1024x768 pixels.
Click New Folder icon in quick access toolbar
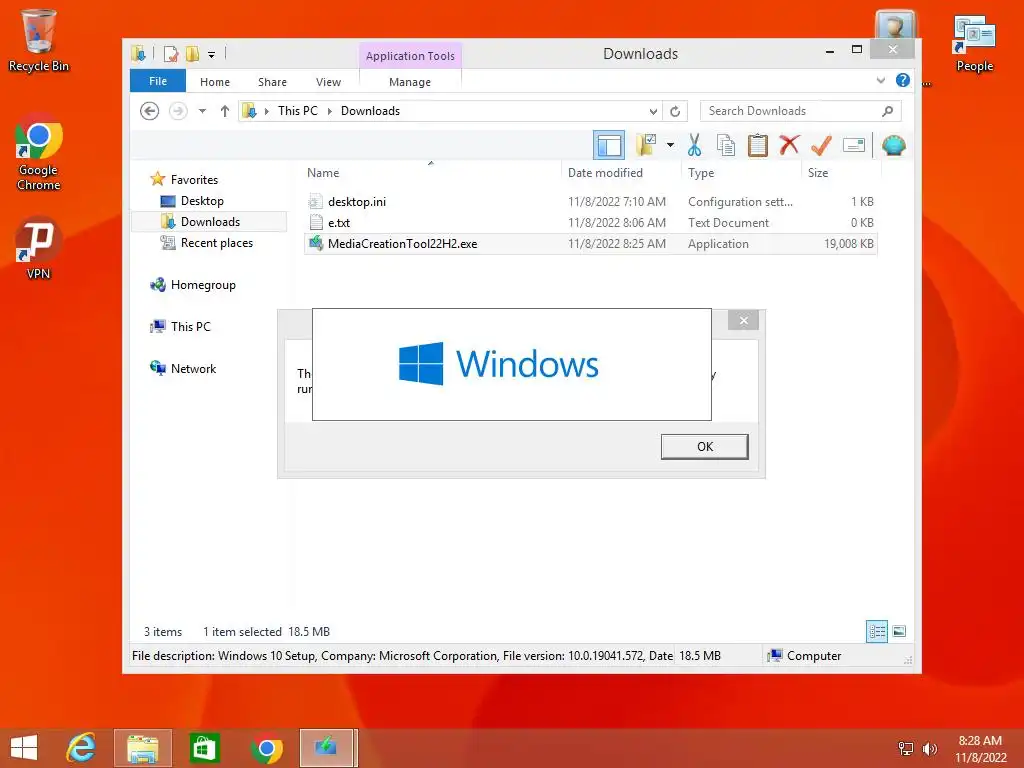pos(193,54)
